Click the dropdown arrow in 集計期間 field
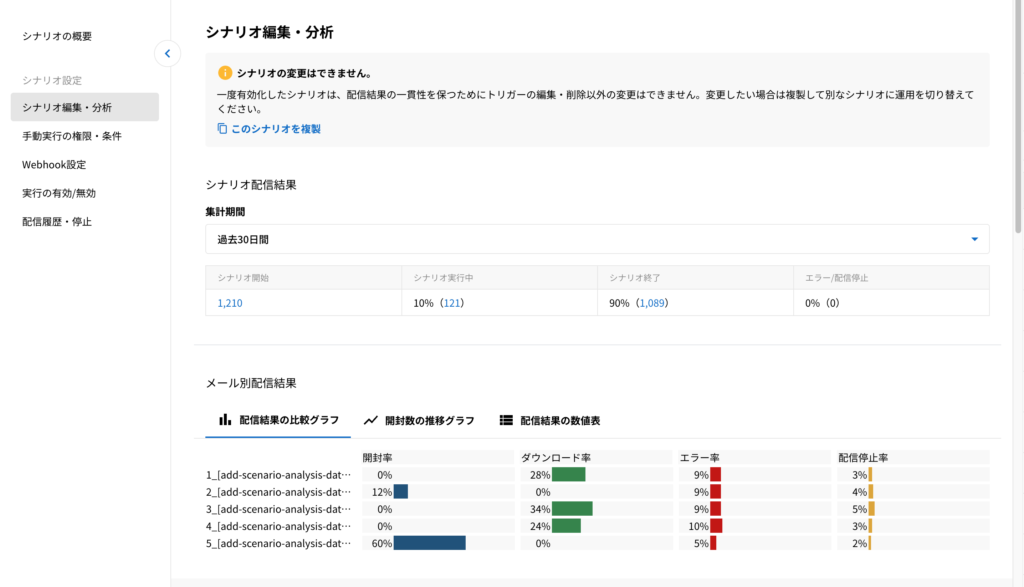1024x587 pixels. coord(974,239)
